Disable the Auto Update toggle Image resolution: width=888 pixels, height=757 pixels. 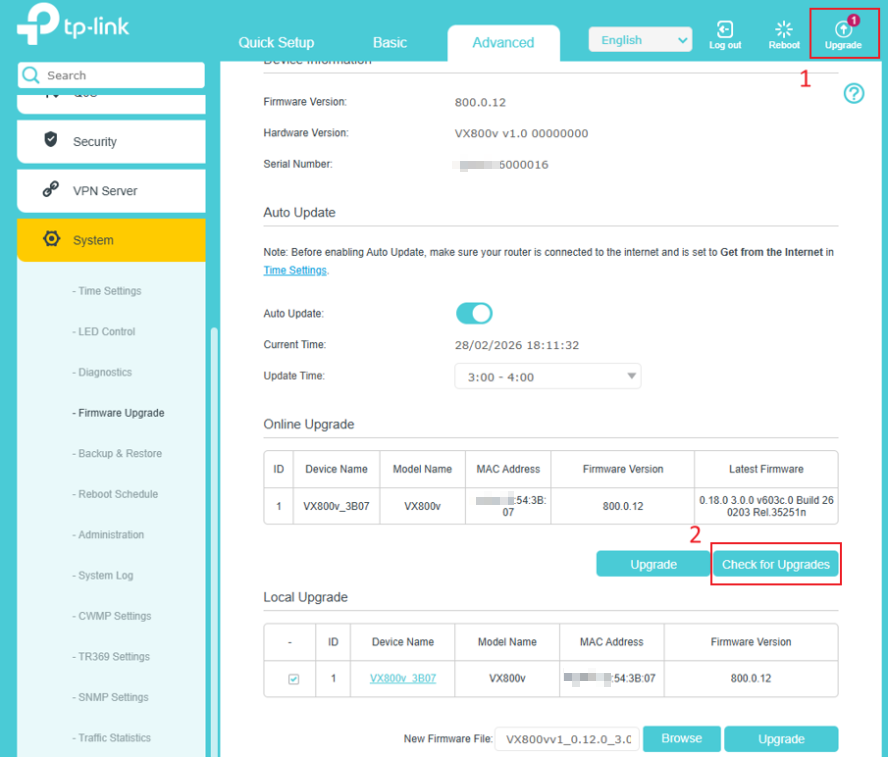pyautogui.click(x=474, y=314)
